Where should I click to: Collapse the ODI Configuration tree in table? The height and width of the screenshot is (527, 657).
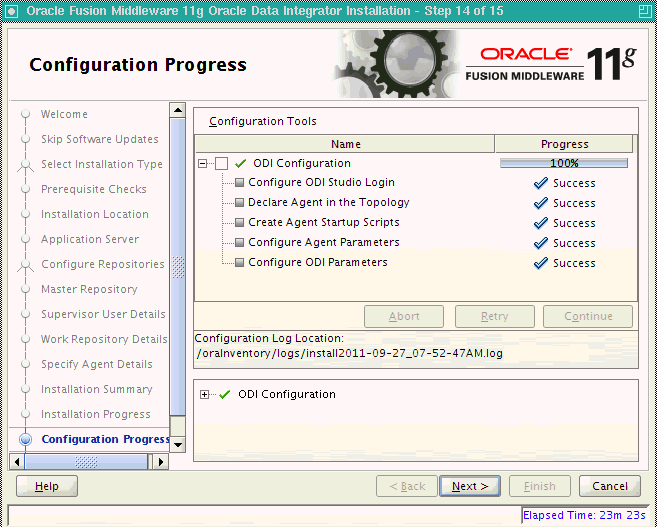(202, 163)
